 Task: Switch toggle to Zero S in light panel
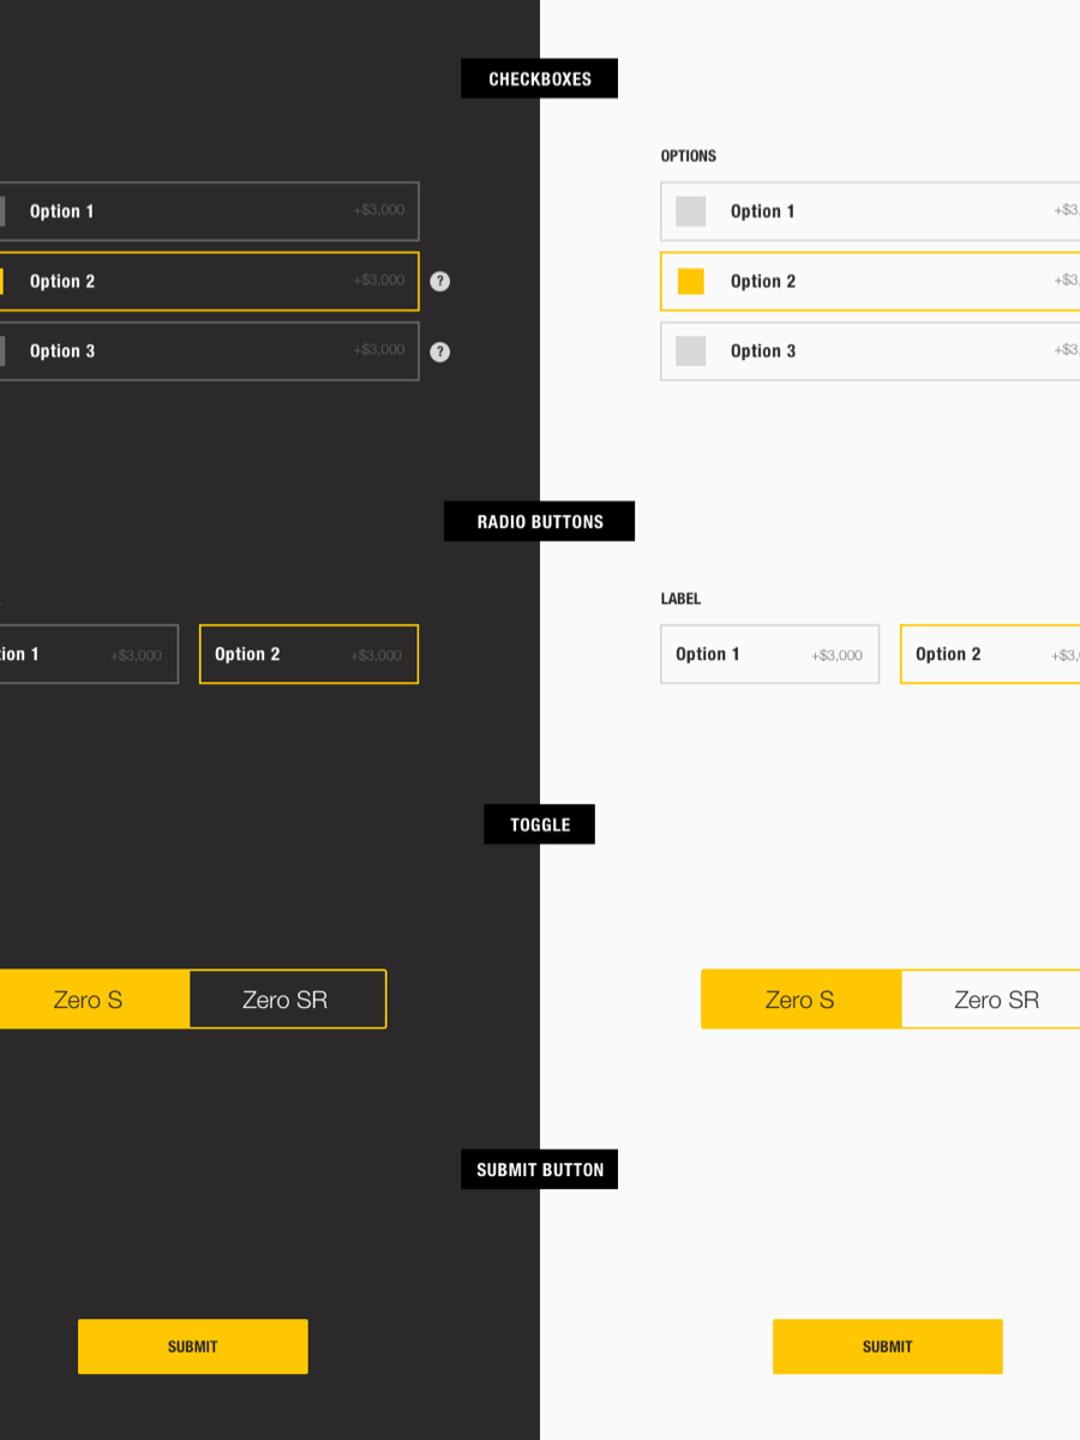[x=801, y=999]
